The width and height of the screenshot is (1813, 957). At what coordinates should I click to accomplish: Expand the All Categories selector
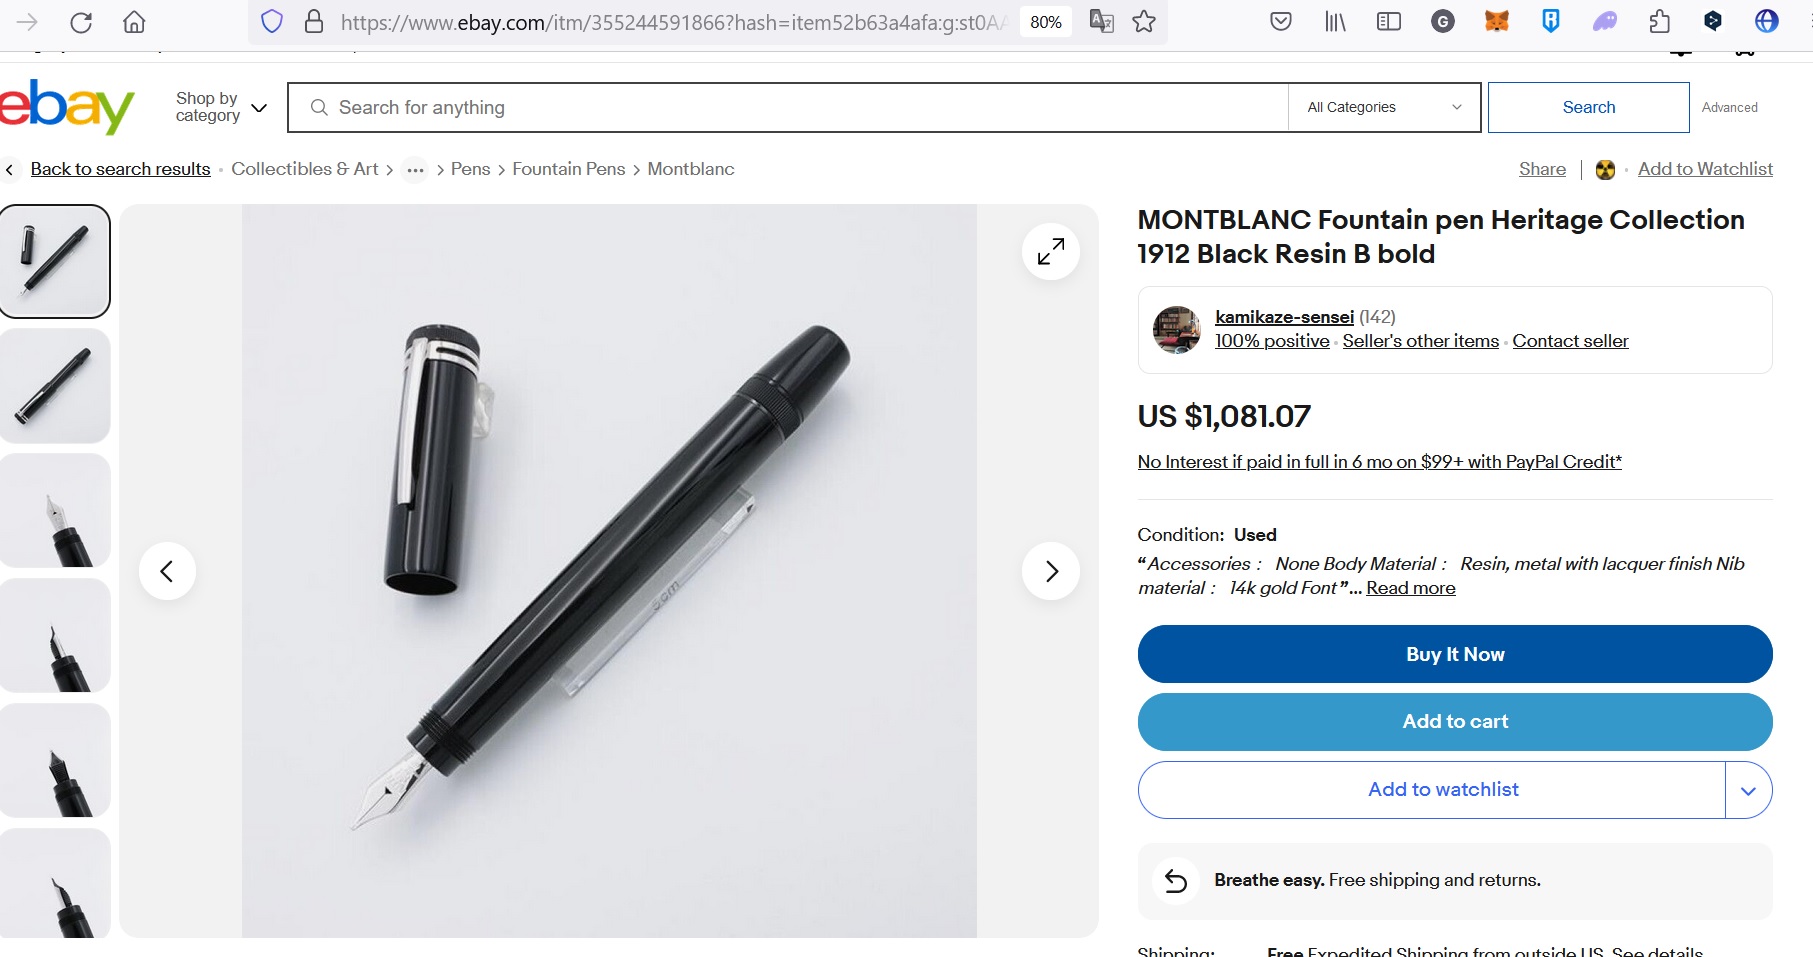pos(1384,107)
